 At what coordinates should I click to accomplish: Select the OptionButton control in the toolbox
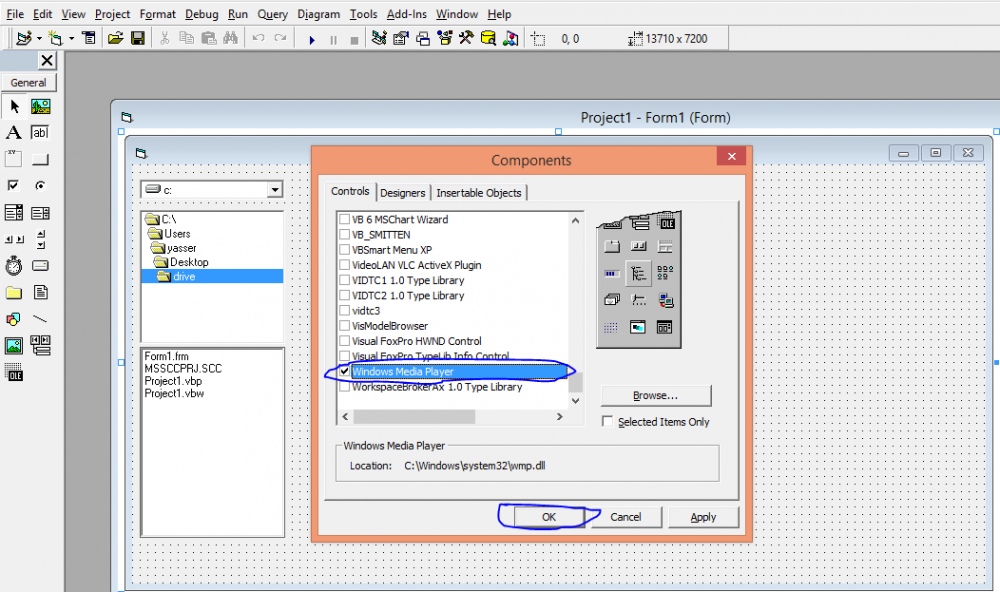point(40,186)
